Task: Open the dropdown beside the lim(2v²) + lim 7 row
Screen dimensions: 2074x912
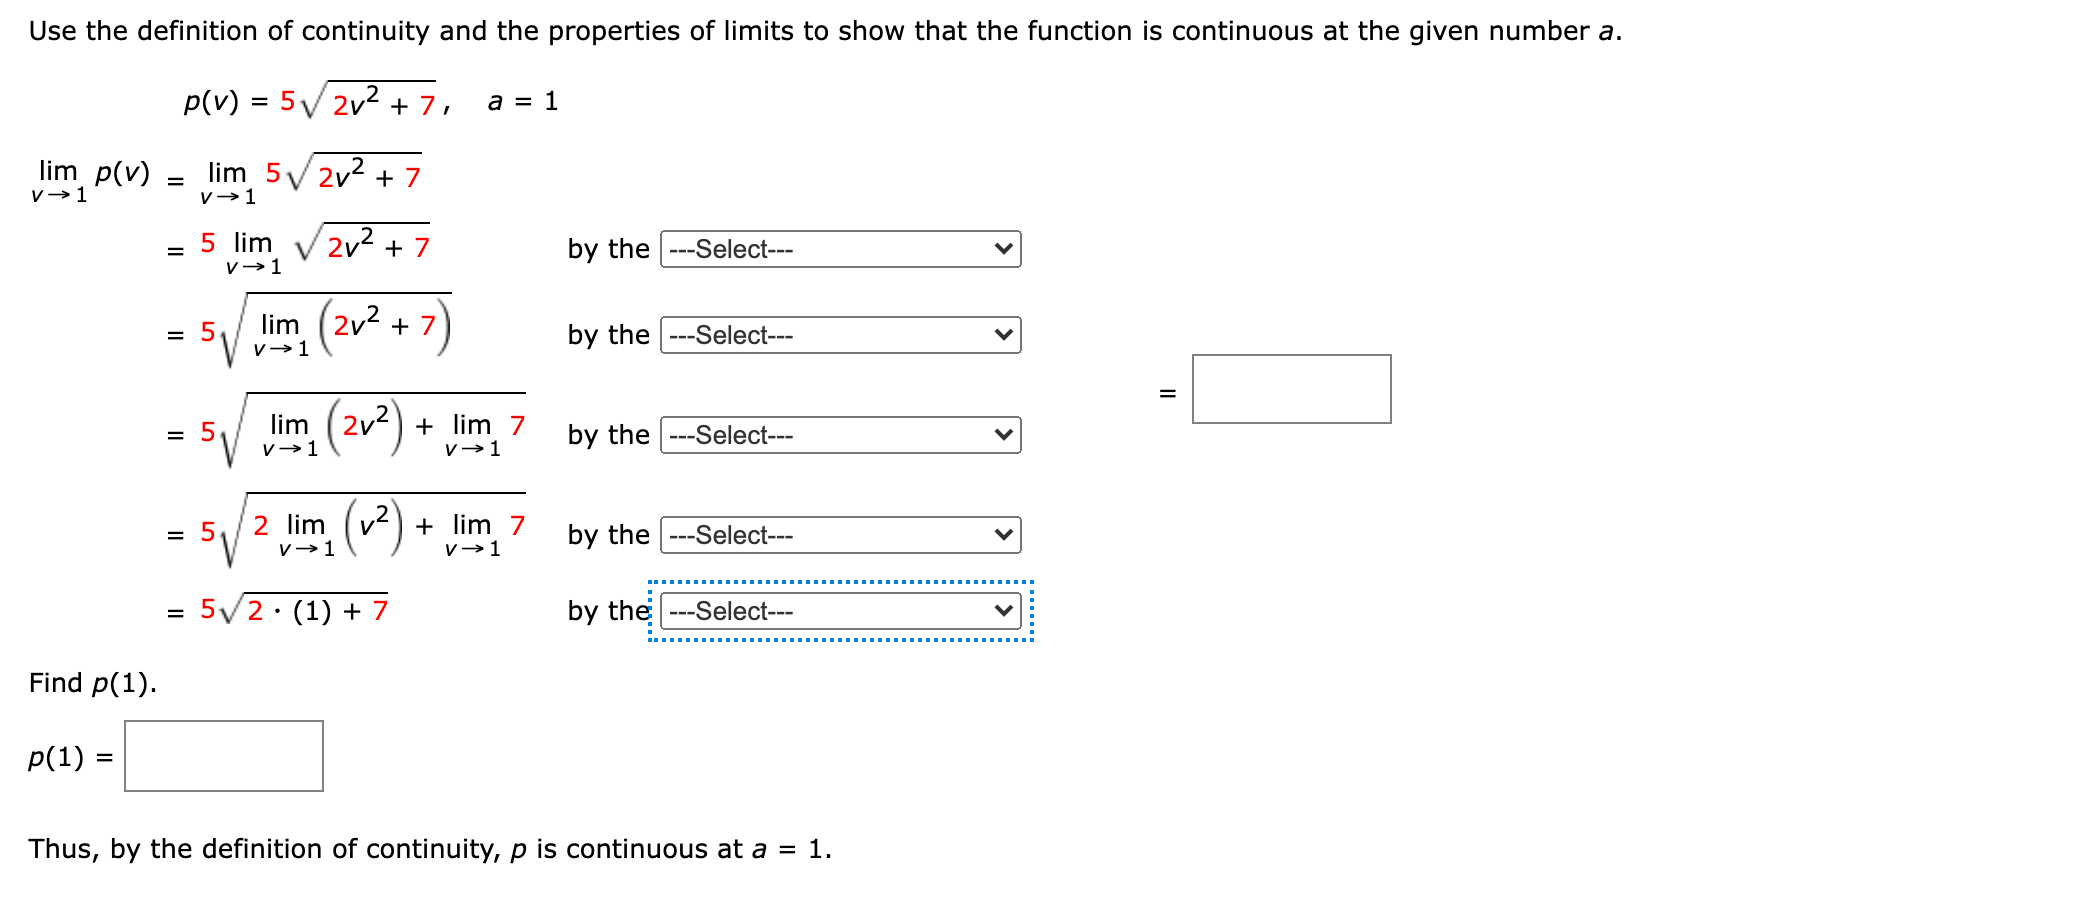Action: [840, 436]
